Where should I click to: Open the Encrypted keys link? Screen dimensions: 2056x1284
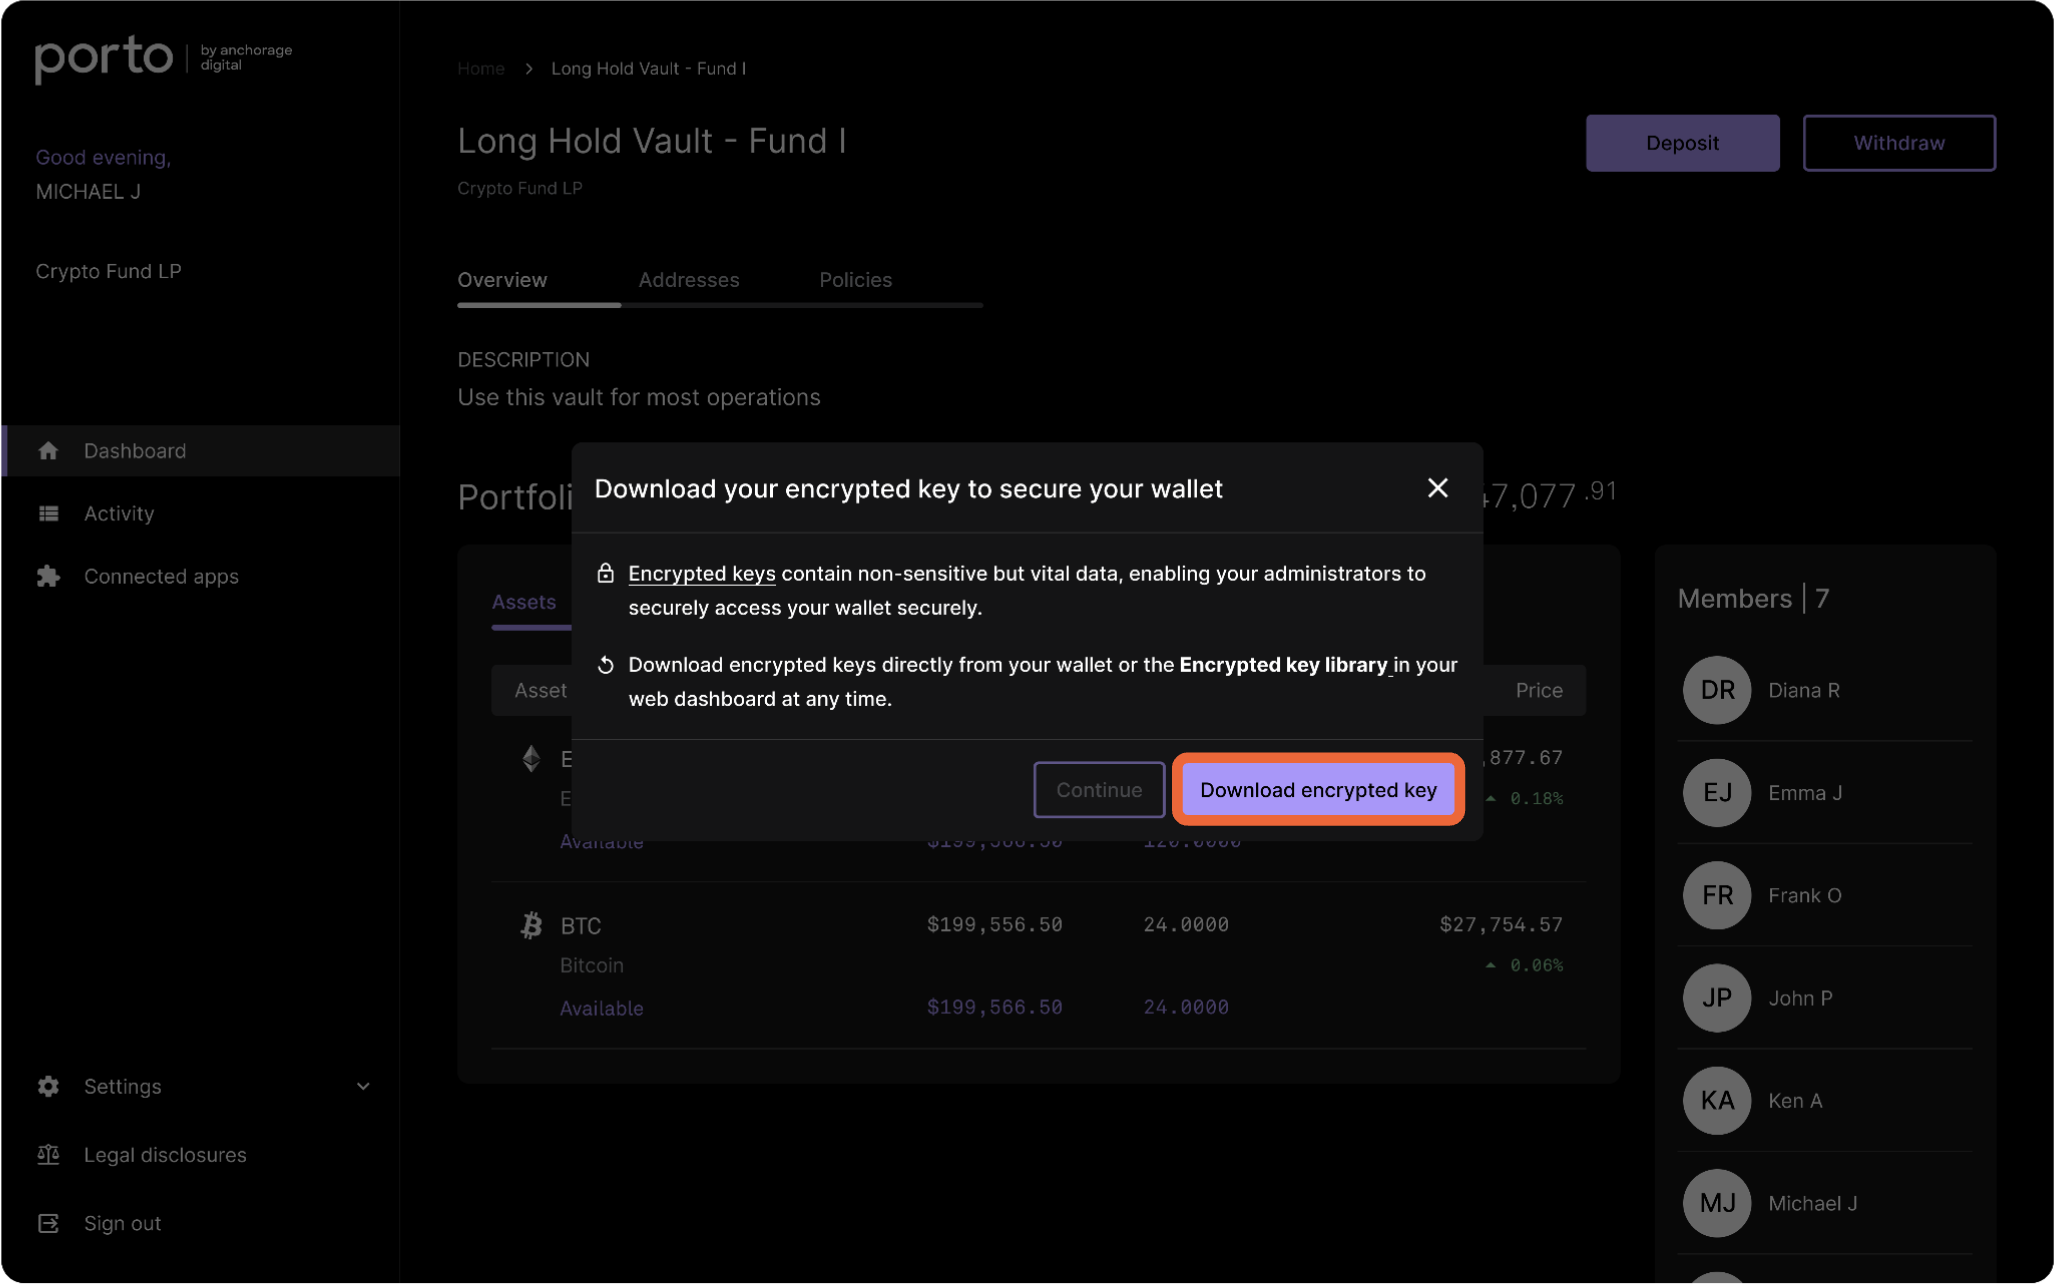[x=702, y=574]
